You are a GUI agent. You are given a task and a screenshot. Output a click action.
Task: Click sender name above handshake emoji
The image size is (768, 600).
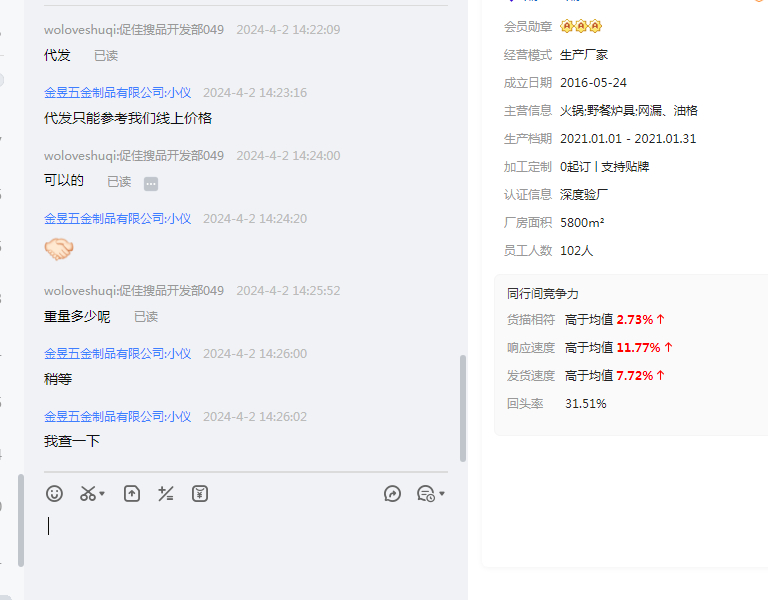click(117, 218)
